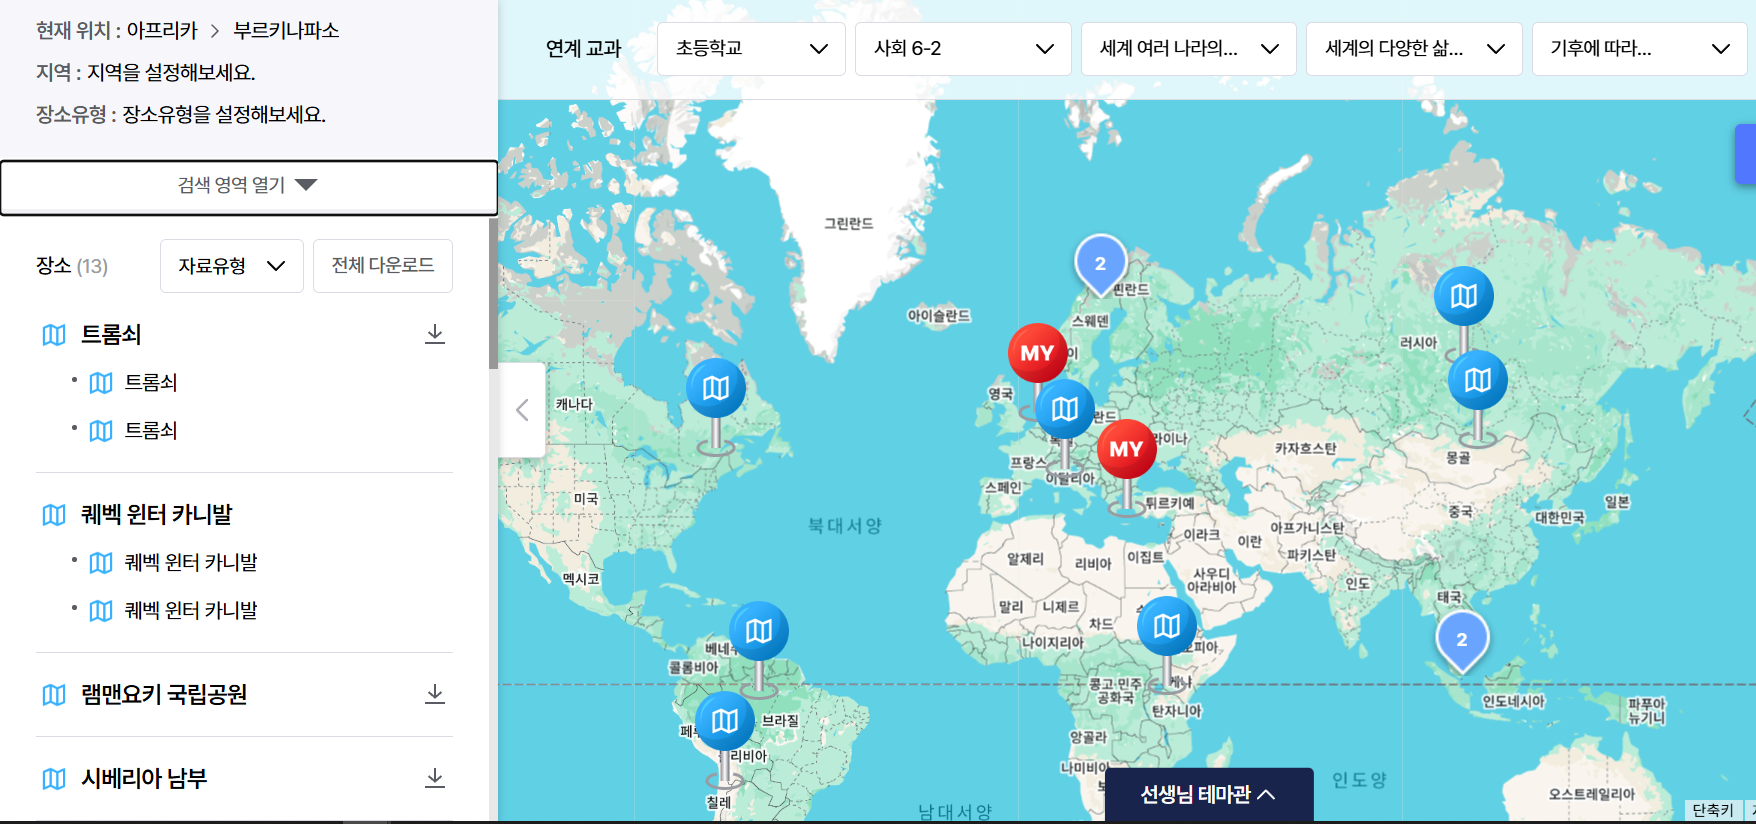Screen dimensions: 1756x824
Task: Click the map pin over Canada
Action: coord(715,388)
